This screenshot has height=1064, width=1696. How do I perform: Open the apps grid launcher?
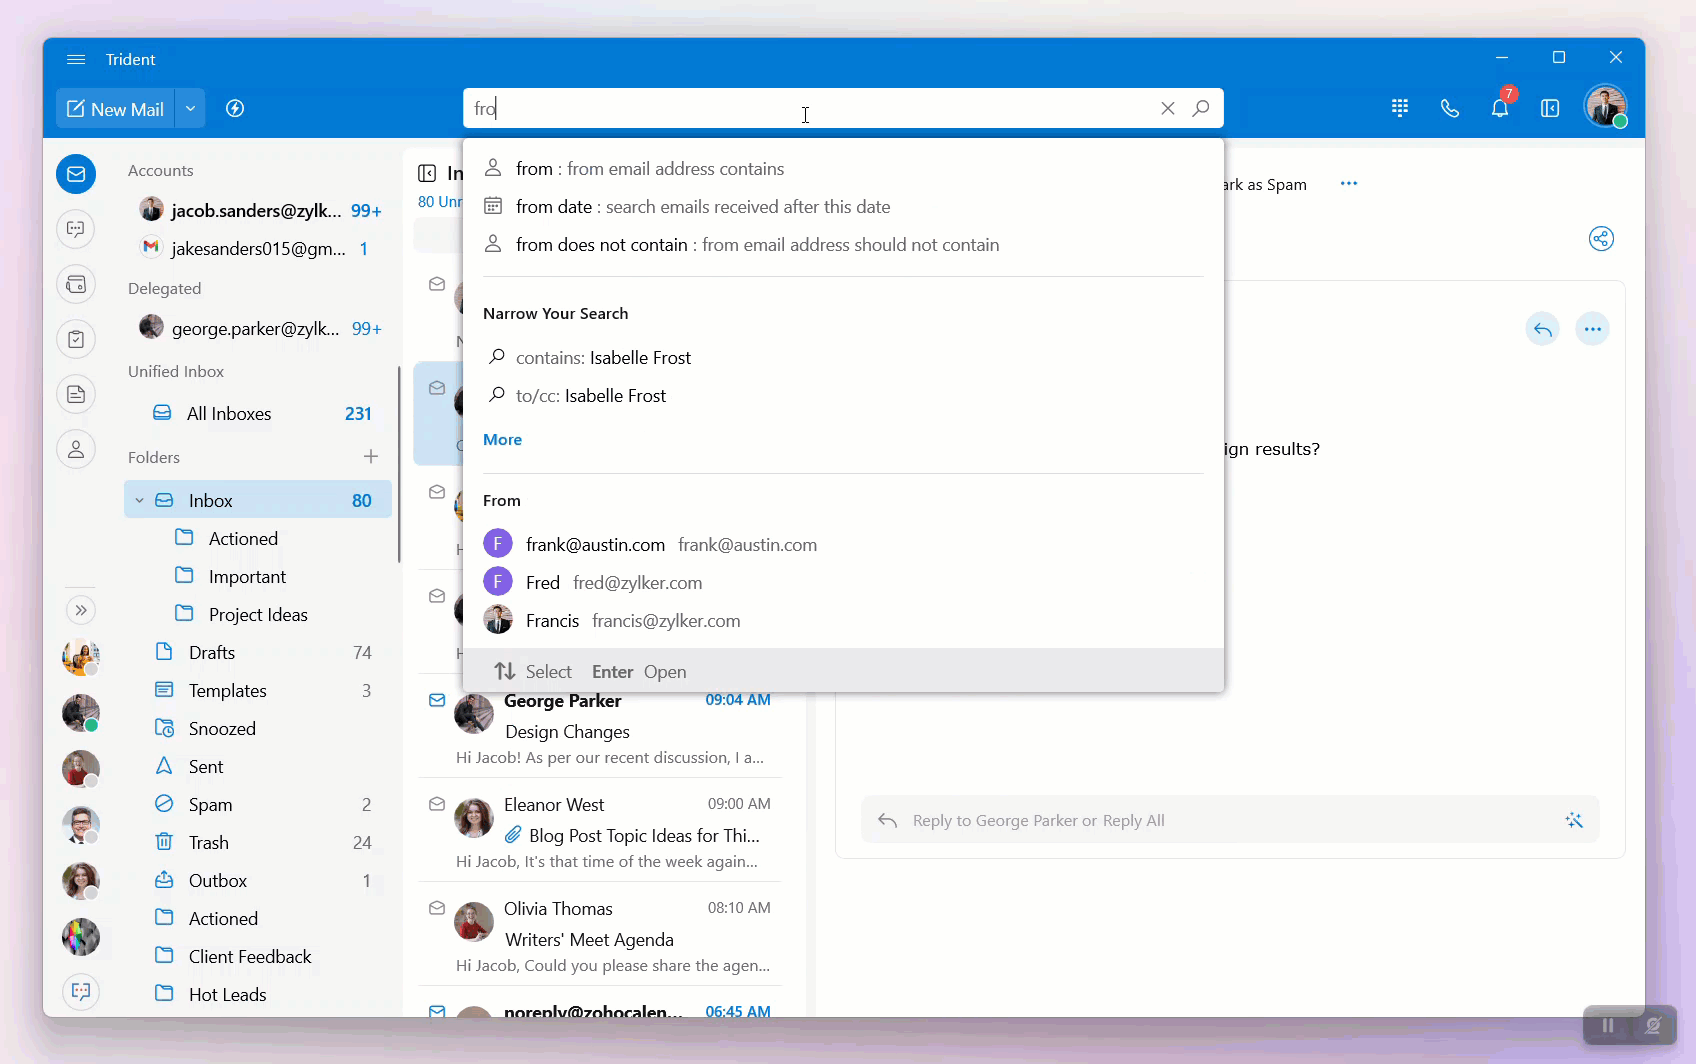coord(1400,108)
